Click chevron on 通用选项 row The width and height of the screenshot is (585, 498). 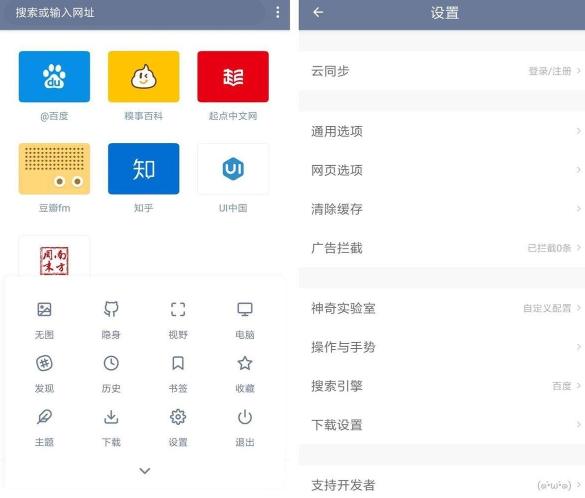[578, 131]
